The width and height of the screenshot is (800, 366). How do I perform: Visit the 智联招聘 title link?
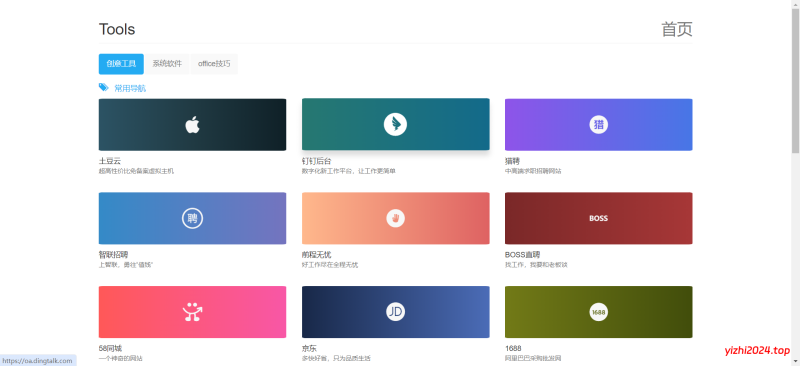pos(113,255)
